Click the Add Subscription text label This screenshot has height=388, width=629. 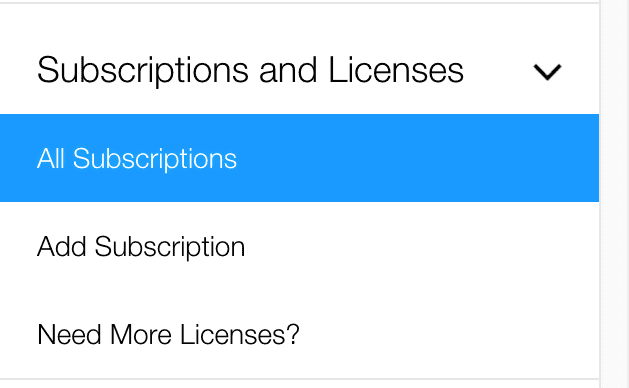point(141,247)
